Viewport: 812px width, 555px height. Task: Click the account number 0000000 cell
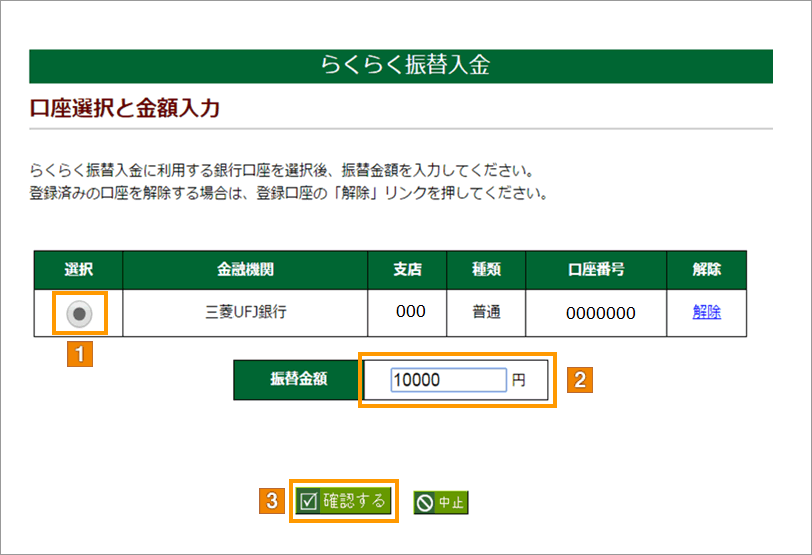point(600,313)
